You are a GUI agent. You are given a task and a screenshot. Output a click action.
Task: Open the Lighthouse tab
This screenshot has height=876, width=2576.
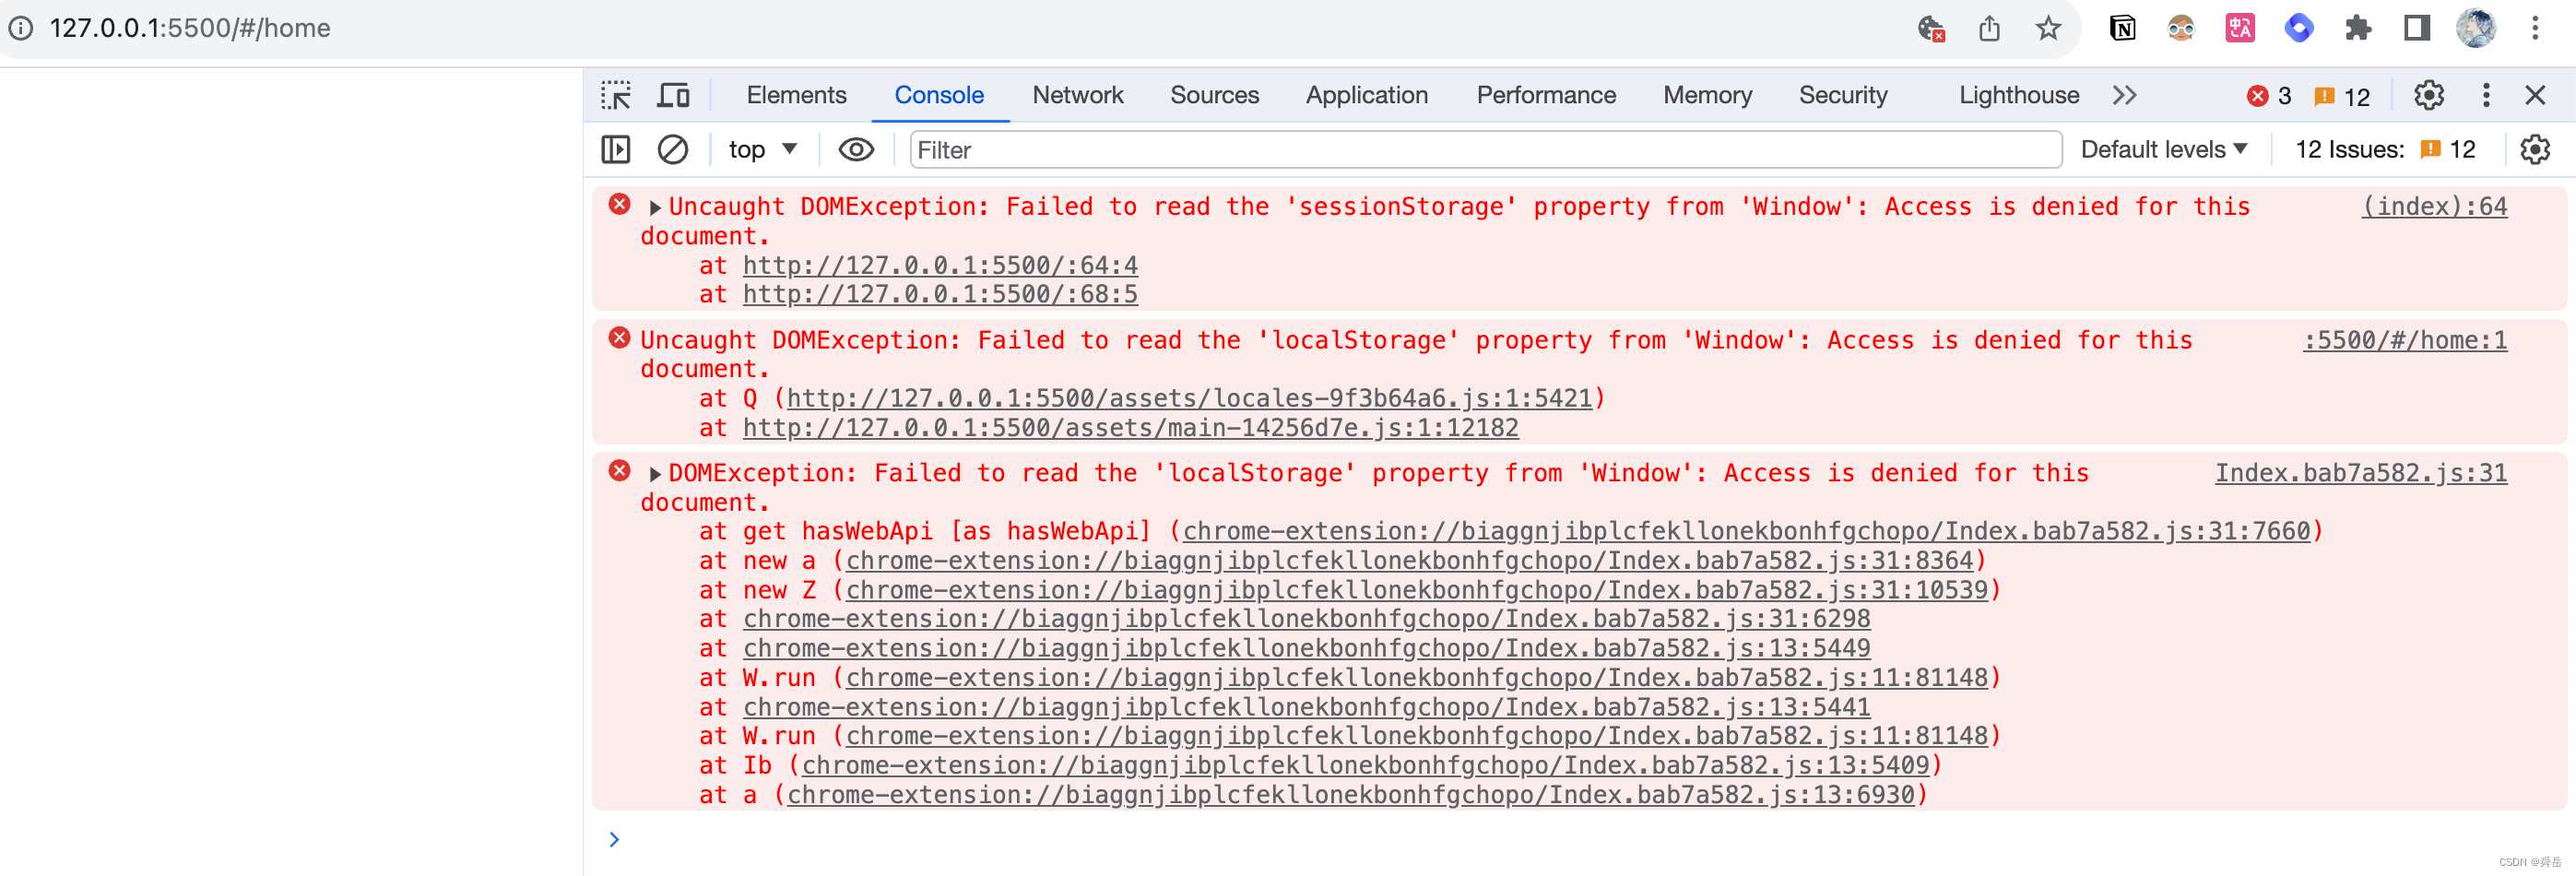[2019, 95]
